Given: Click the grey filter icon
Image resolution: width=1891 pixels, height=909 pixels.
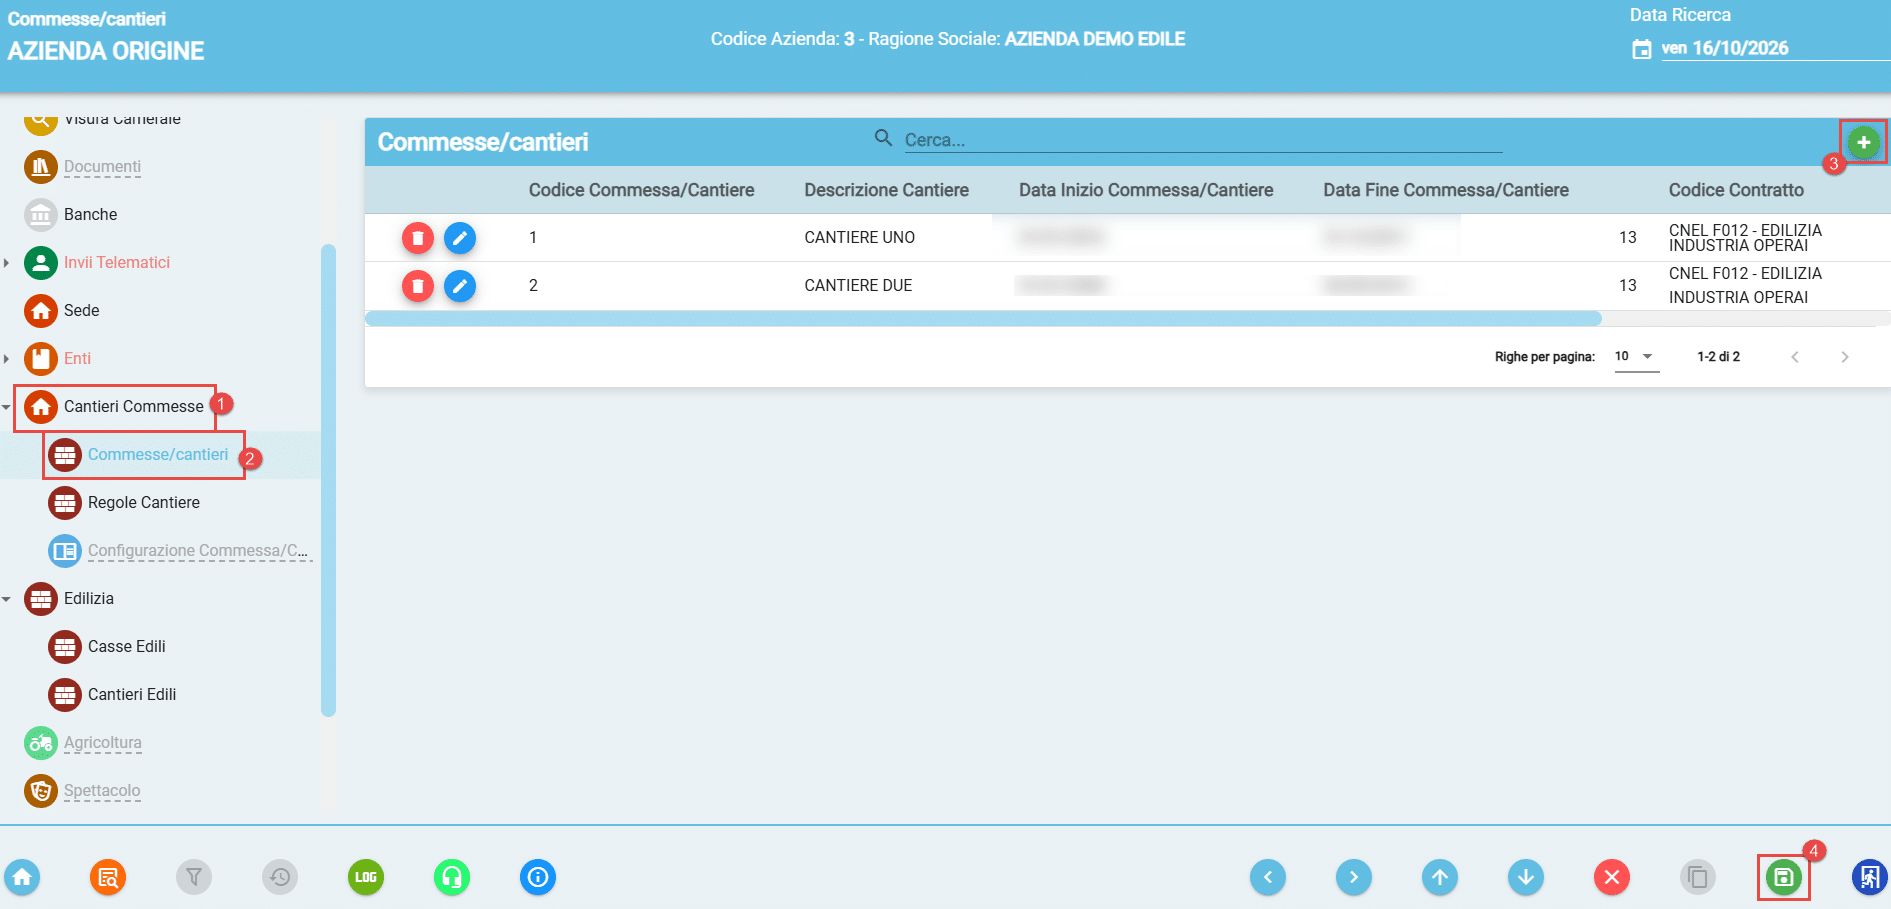Looking at the screenshot, I should (194, 878).
